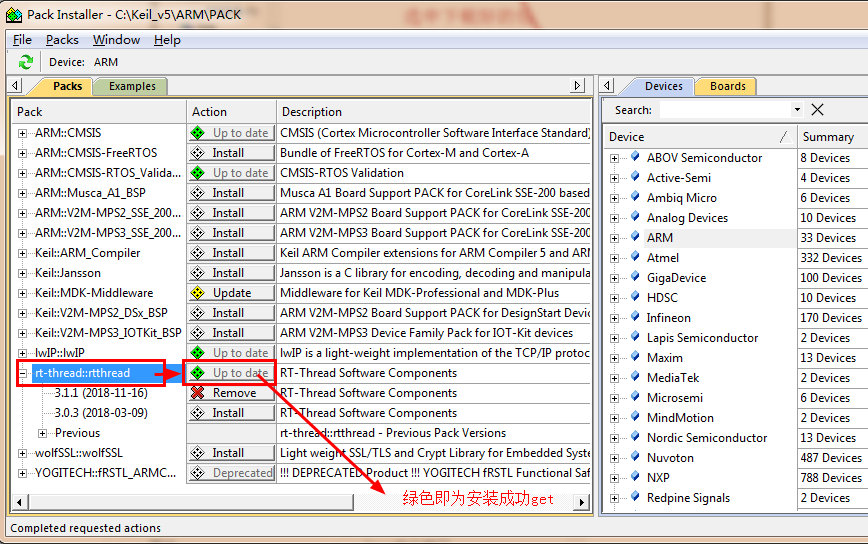Viewport: 868px width, 544px height.
Task: Open the Window menu
Action: click(x=116, y=40)
